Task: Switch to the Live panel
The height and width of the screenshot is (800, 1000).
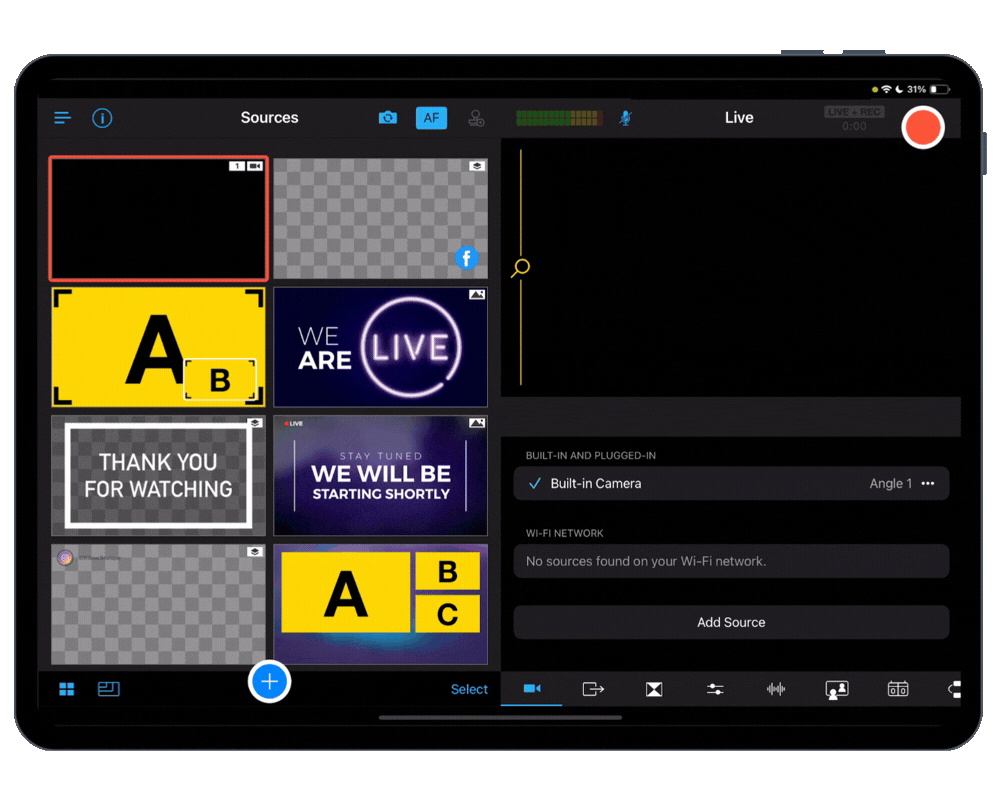Action: point(738,117)
